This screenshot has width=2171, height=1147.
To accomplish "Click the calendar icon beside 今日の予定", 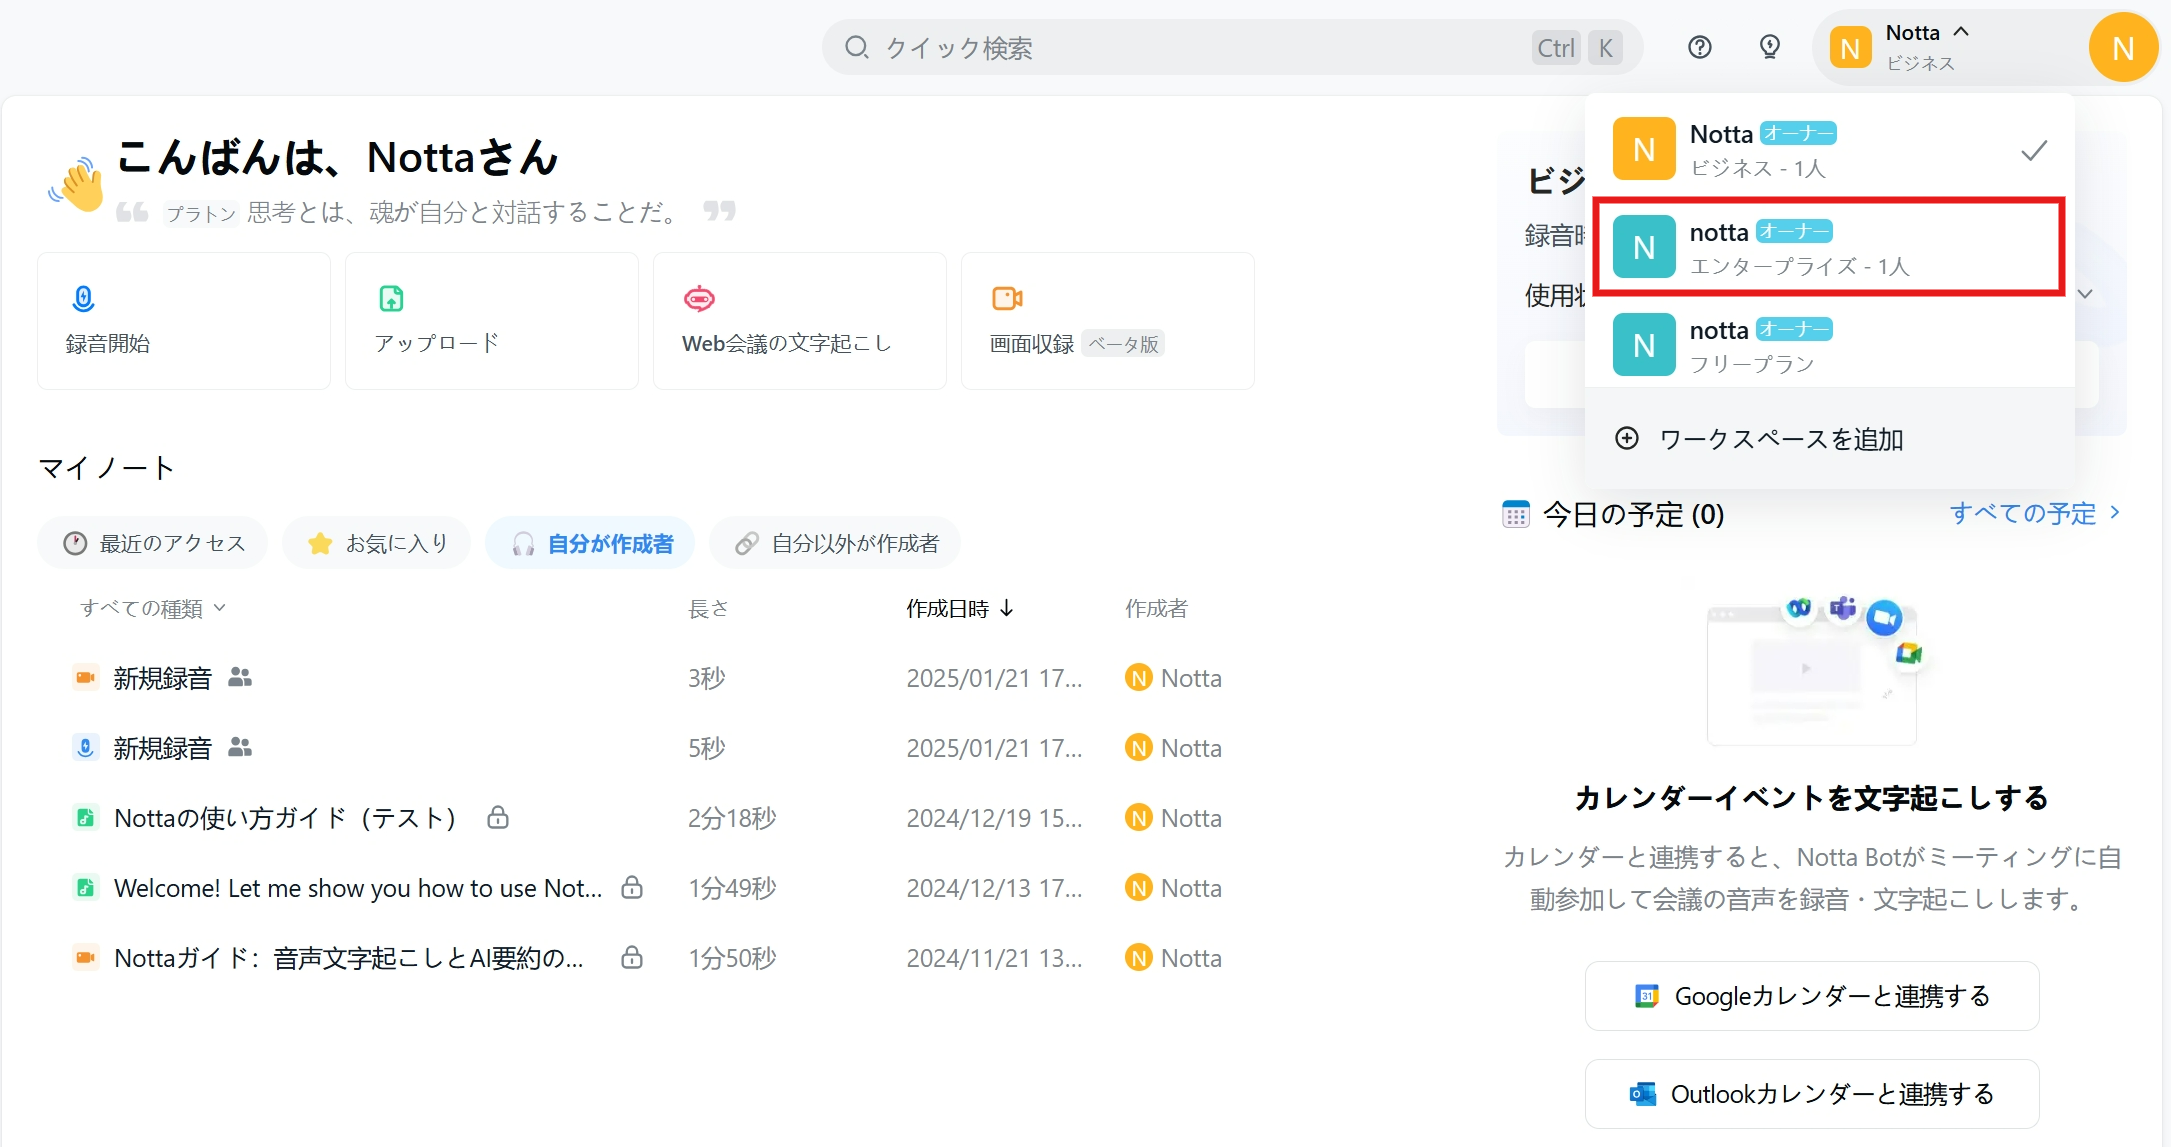I will click(x=1516, y=514).
